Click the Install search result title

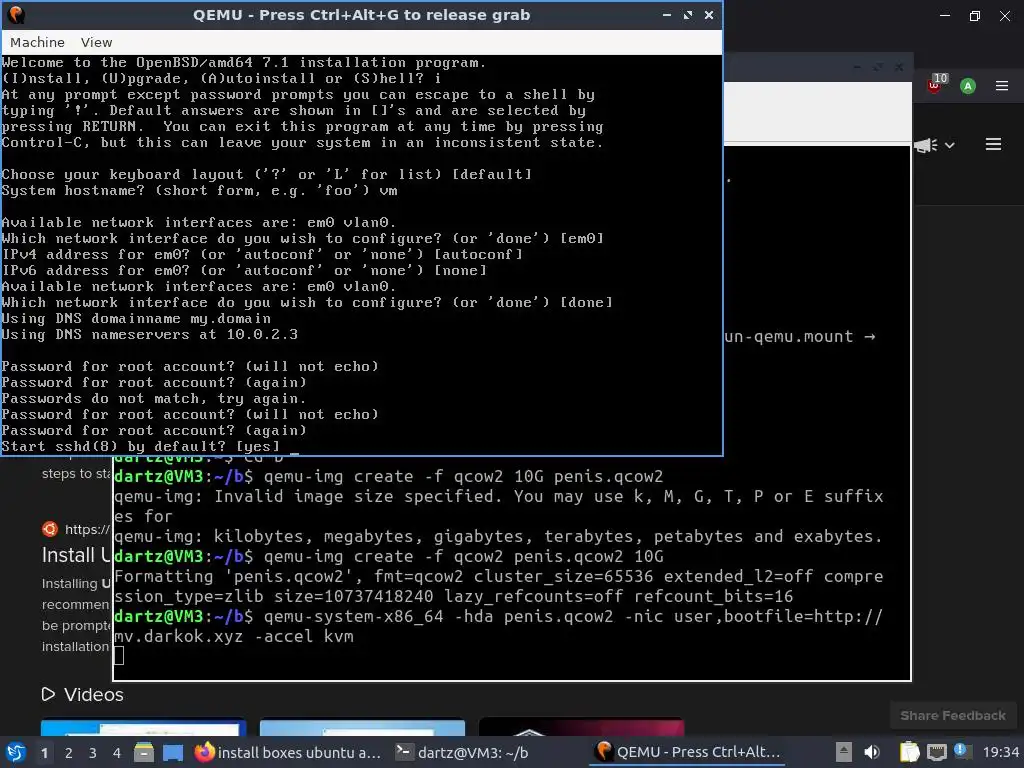(x=76, y=555)
